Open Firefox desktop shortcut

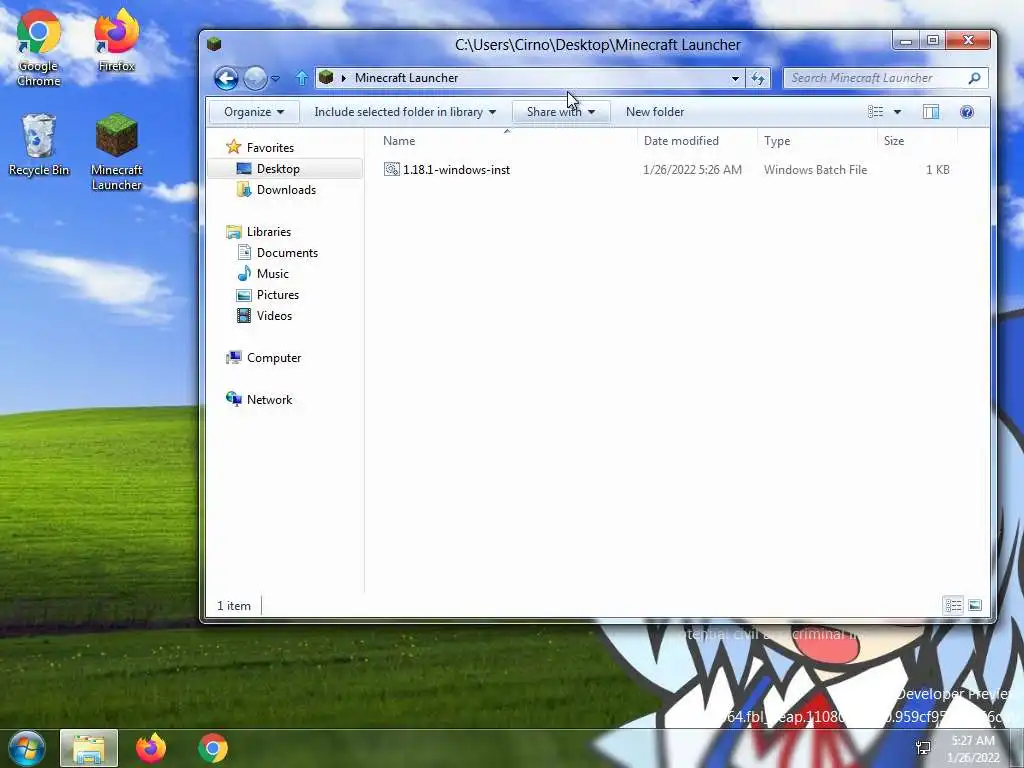coord(116,40)
